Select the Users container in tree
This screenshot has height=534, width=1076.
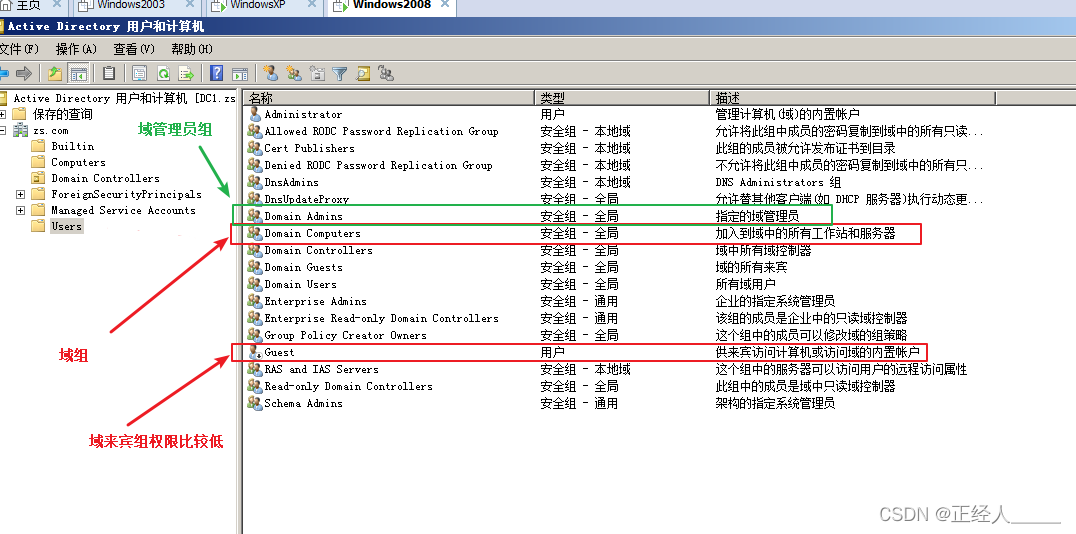tap(67, 227)
